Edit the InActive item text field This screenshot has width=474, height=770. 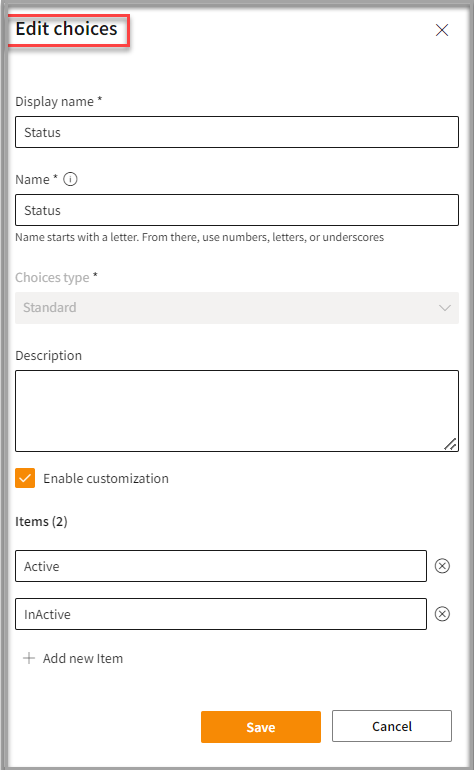[x=221, y=614]
